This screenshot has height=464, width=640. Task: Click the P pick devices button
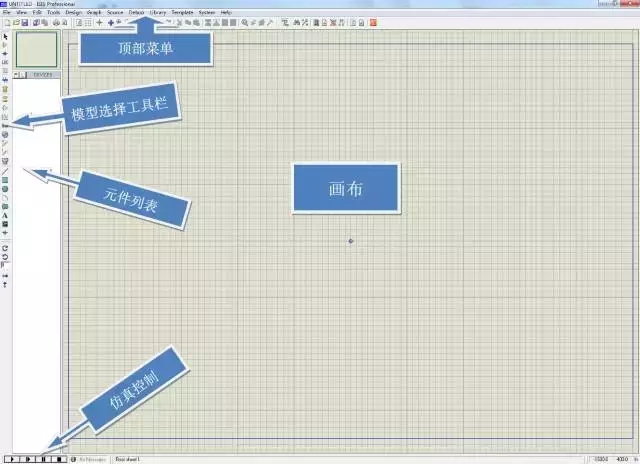point(16,74)
